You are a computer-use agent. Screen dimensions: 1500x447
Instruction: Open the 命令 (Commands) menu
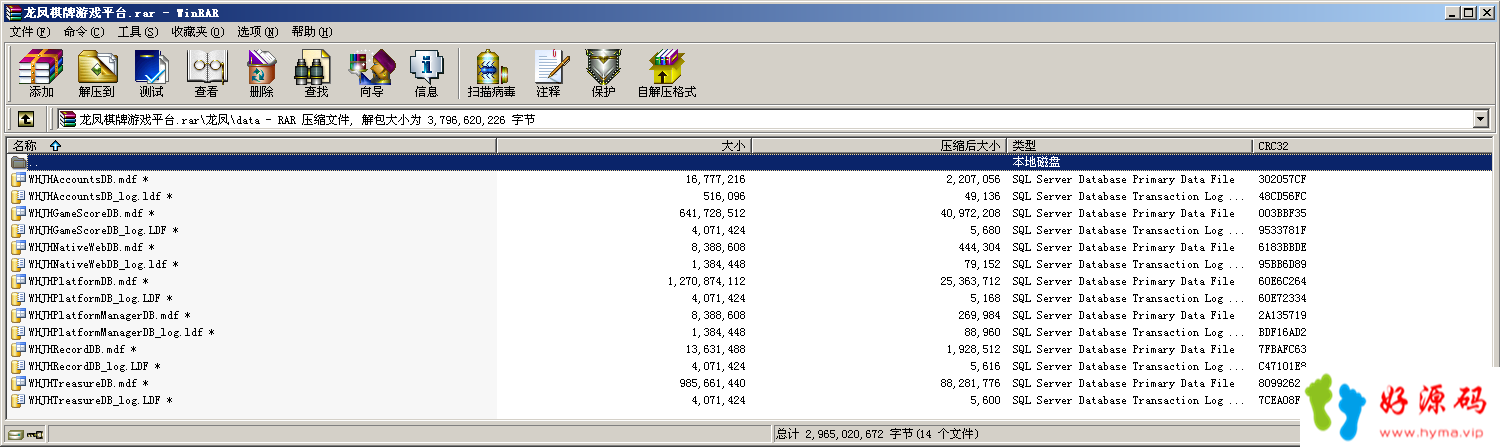coord(83,32)
